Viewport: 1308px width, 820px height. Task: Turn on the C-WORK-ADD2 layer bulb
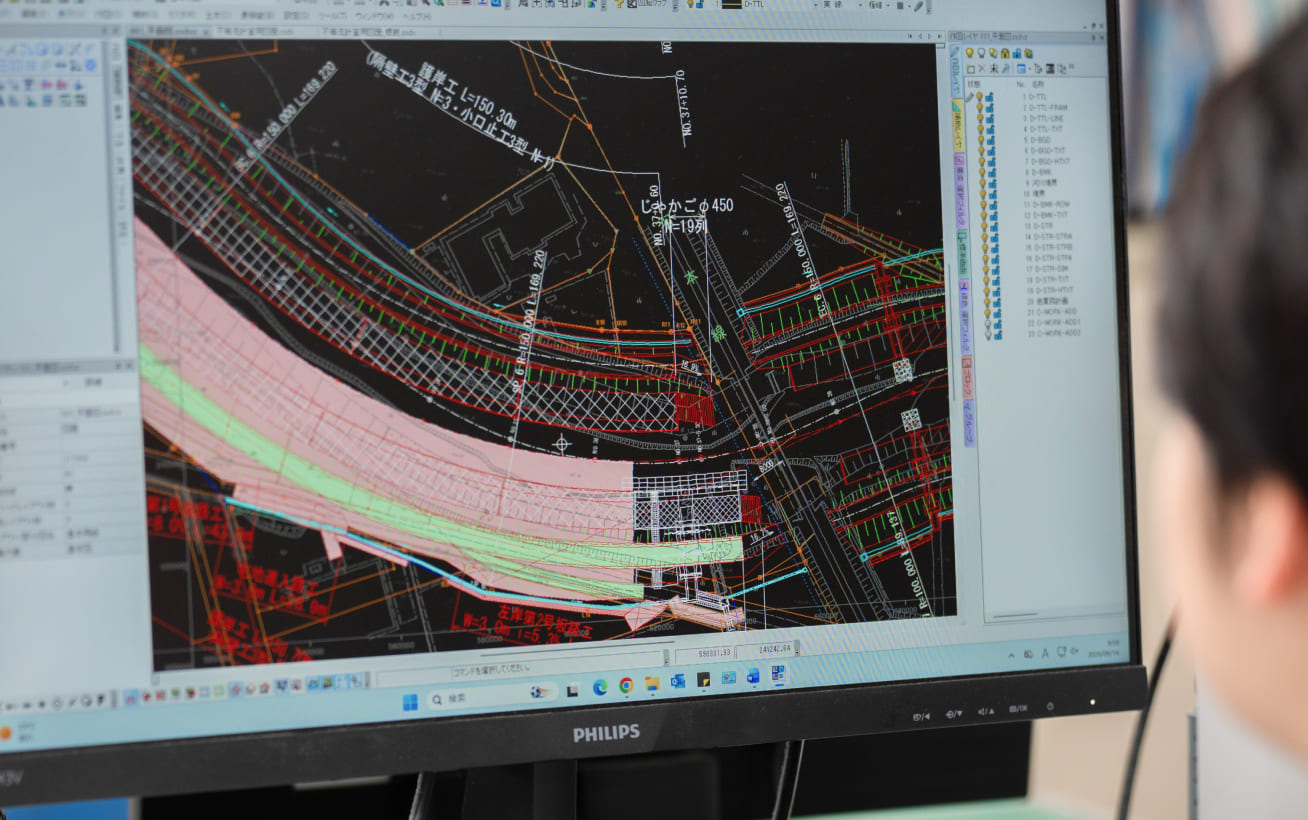(988, 333)
